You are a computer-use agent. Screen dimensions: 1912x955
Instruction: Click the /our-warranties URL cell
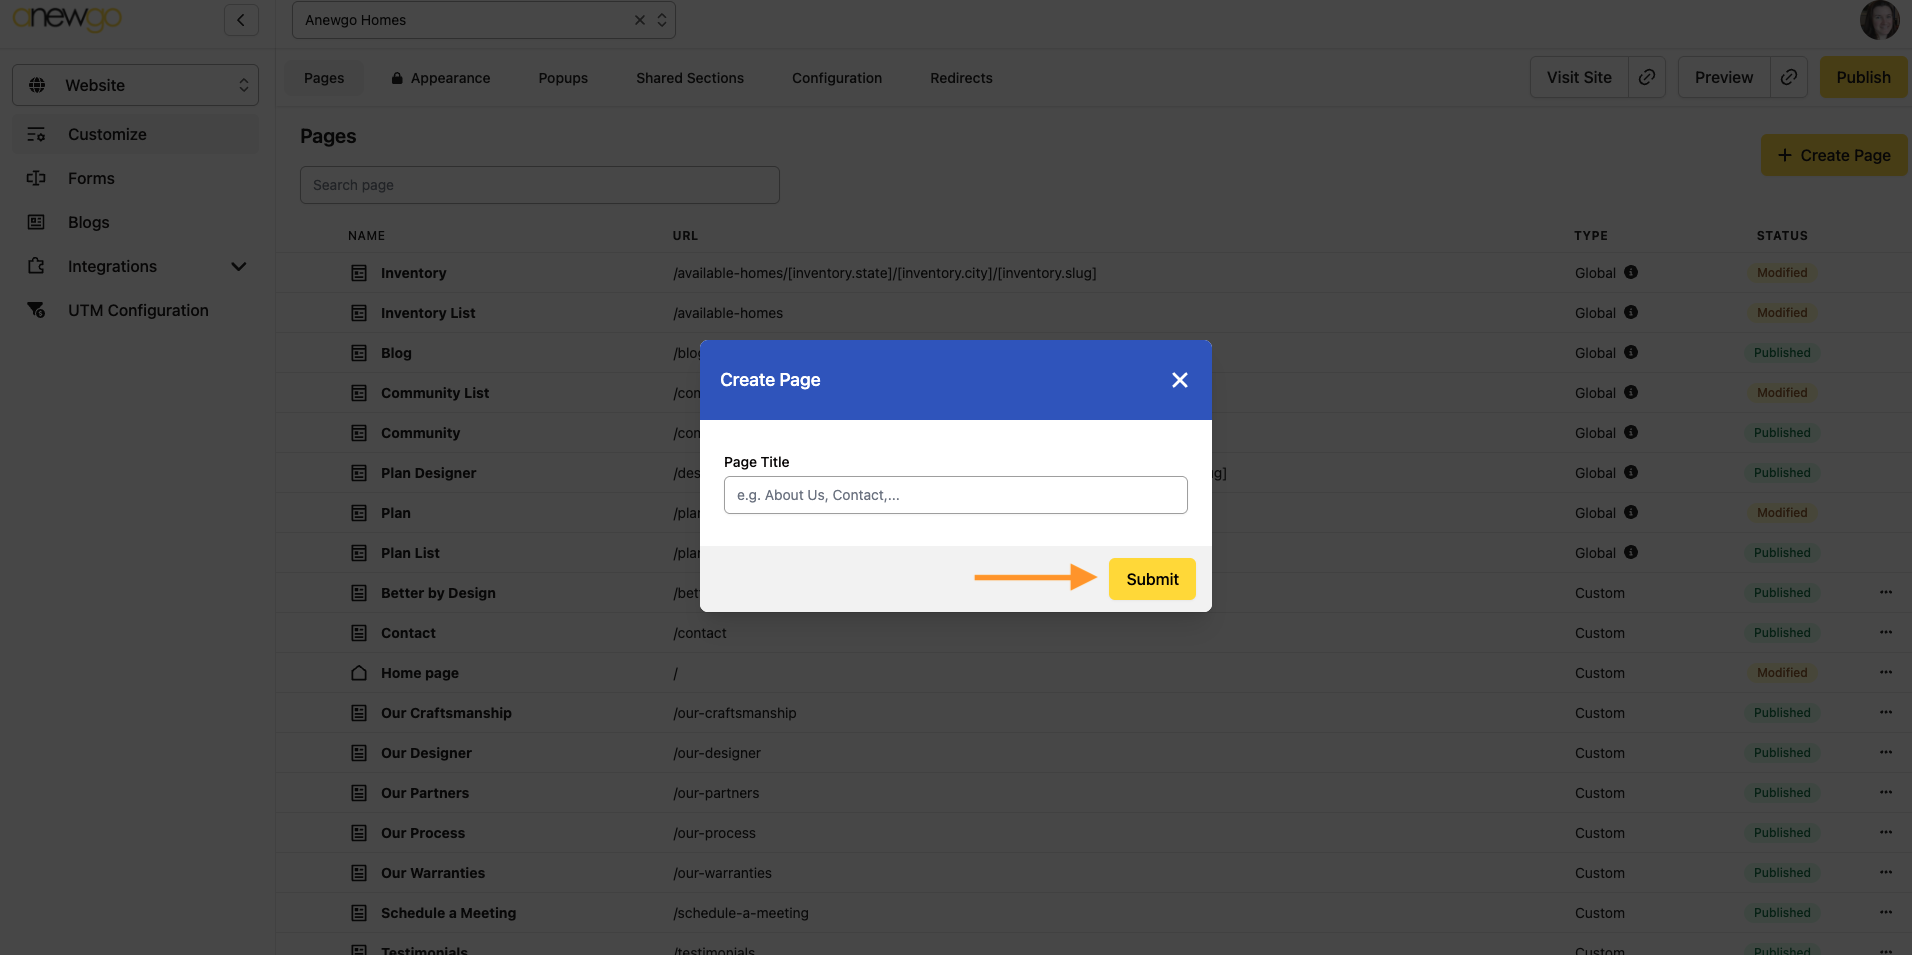[722, 873]
